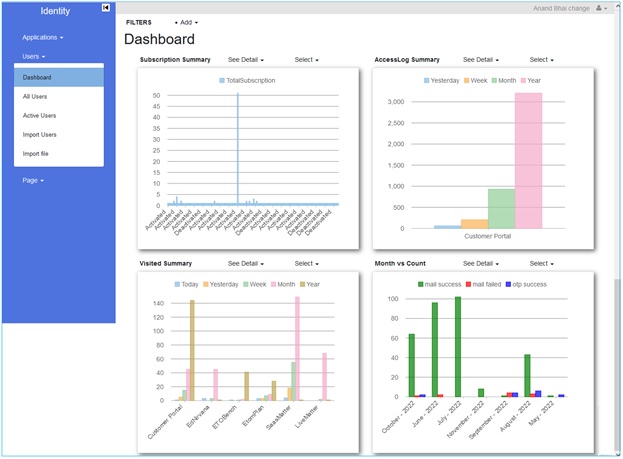Open See Detail for Subscription Summary
The height and width of the screenshot is (459, 623).
(x=246, y=60)
